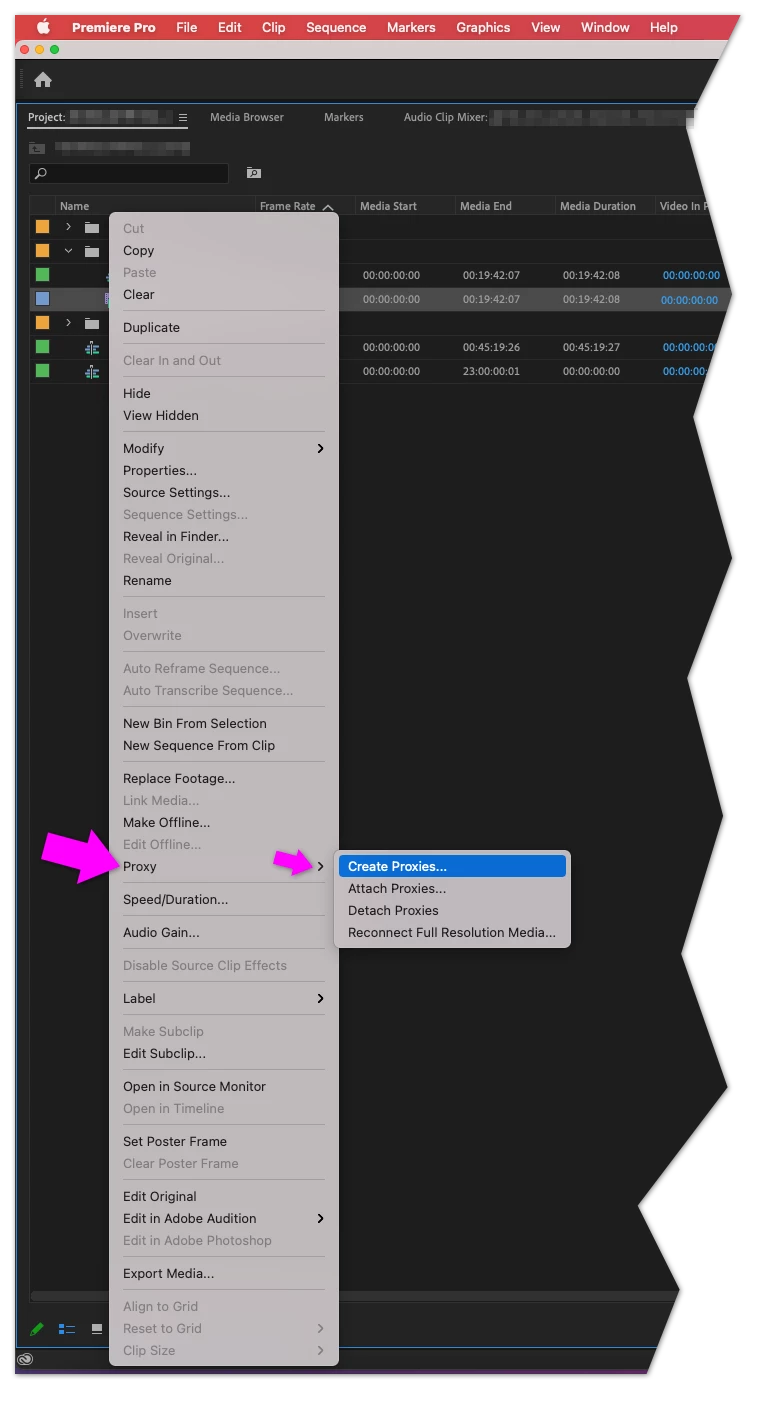Image resolution: width=776 pixels, height=1409 pixels.
Task: Open the Graphics menu in the menu bar
Action: tap(483, 27)
